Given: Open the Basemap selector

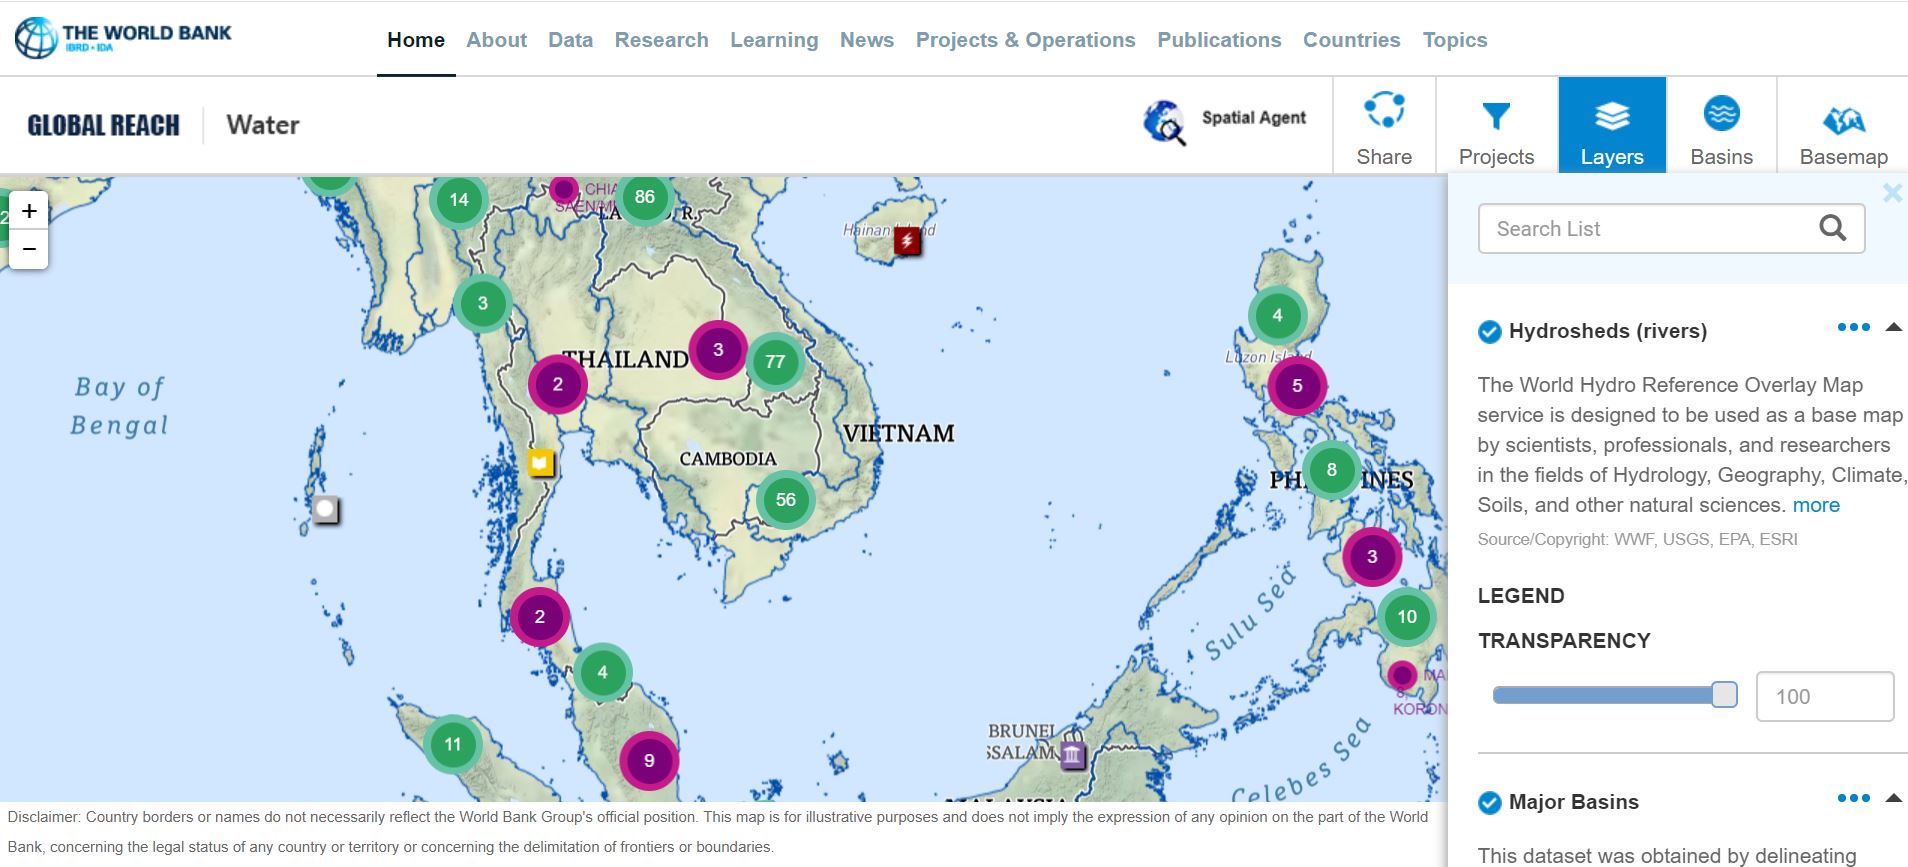Looking at the screenshot, I should (x=1843, y=127).
